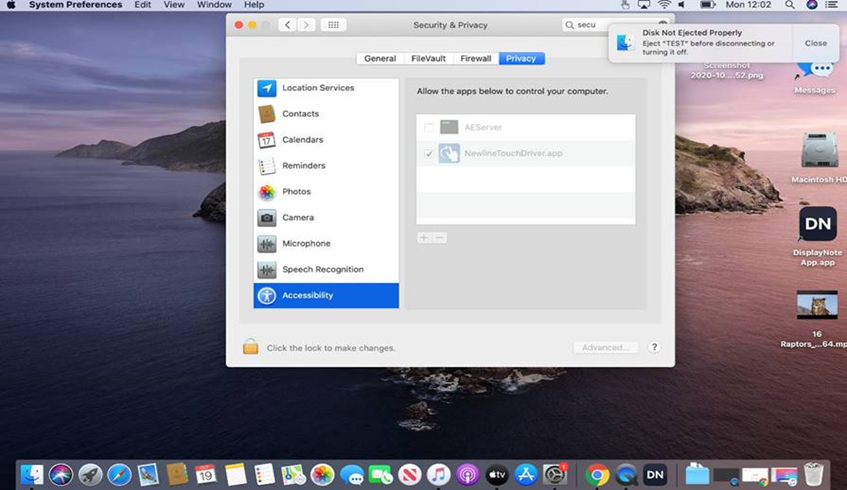This screenshot has width=847, height=490.
Task: Switch to the FileVault tab
Action: pos(430,59)
